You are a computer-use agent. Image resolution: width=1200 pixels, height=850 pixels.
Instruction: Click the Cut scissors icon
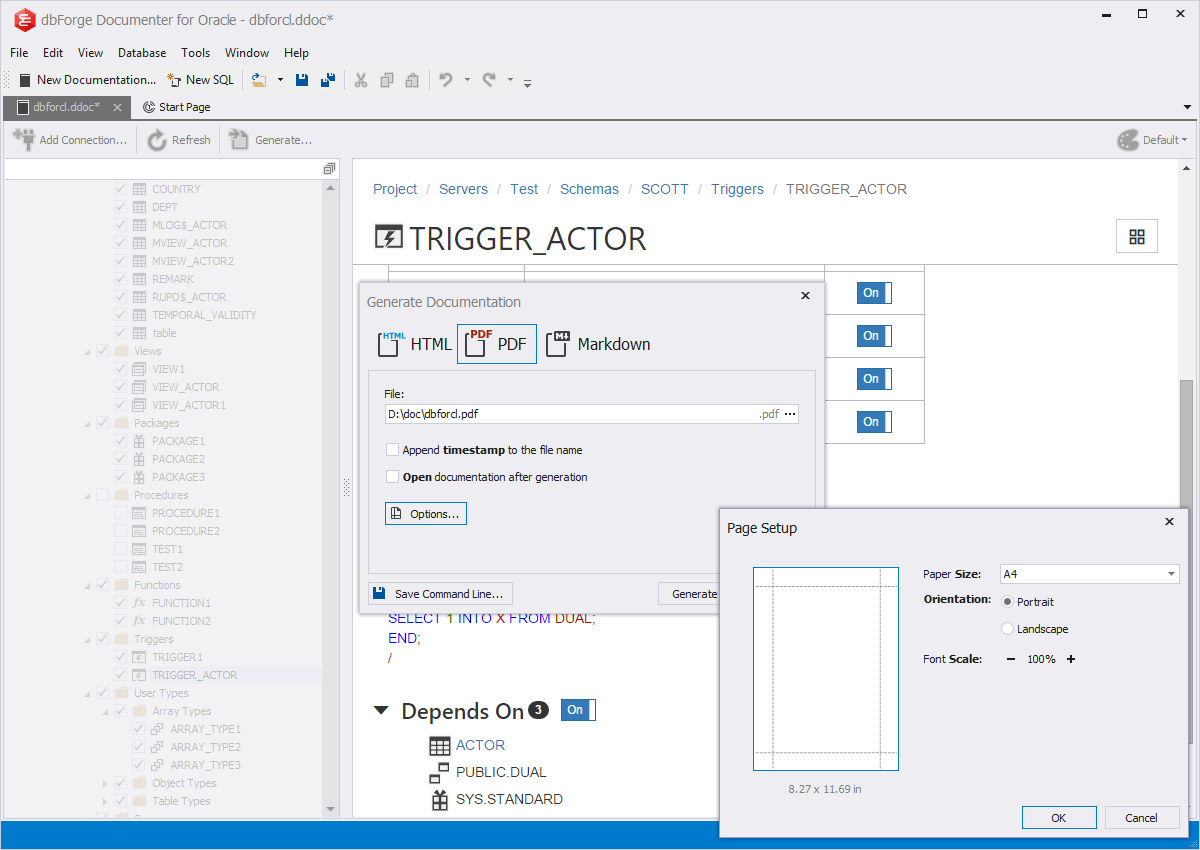point(361,80)
